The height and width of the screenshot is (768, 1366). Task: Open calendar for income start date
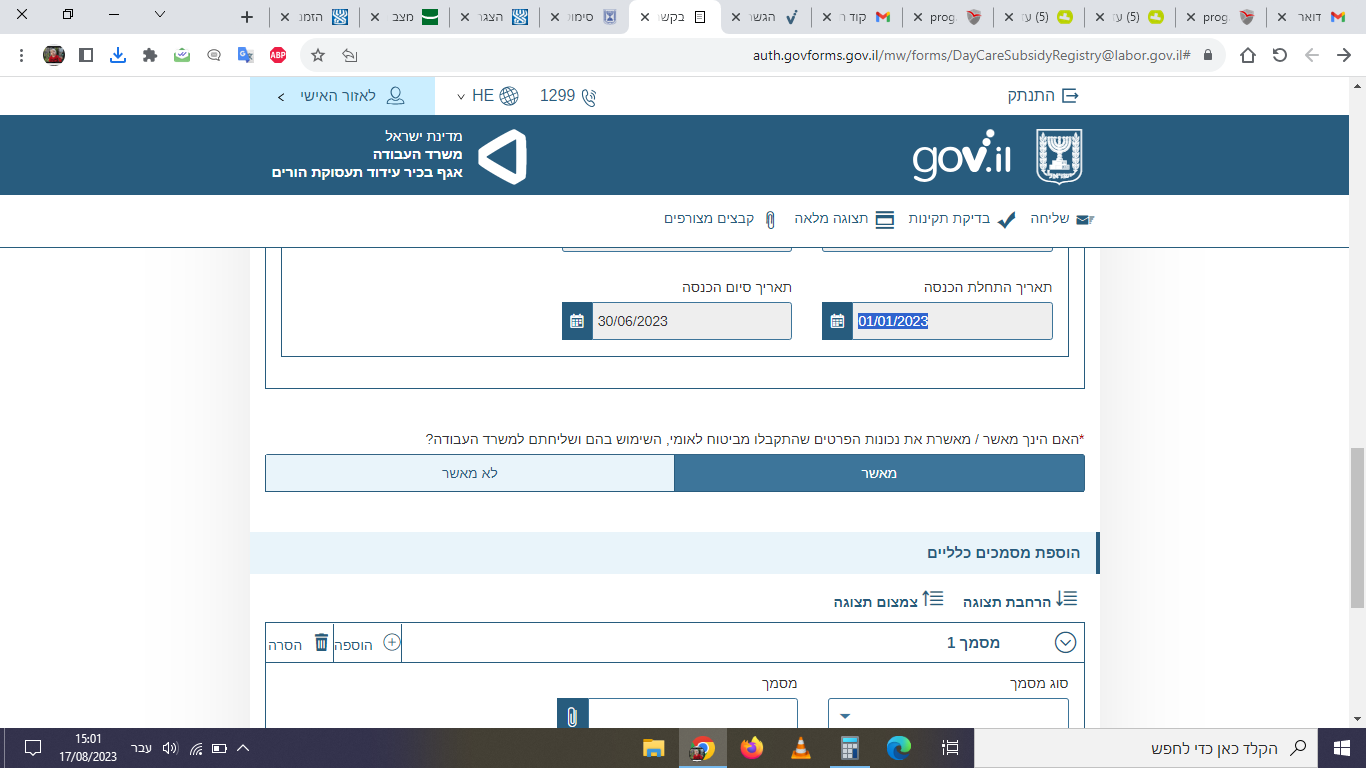click(837, 321)
